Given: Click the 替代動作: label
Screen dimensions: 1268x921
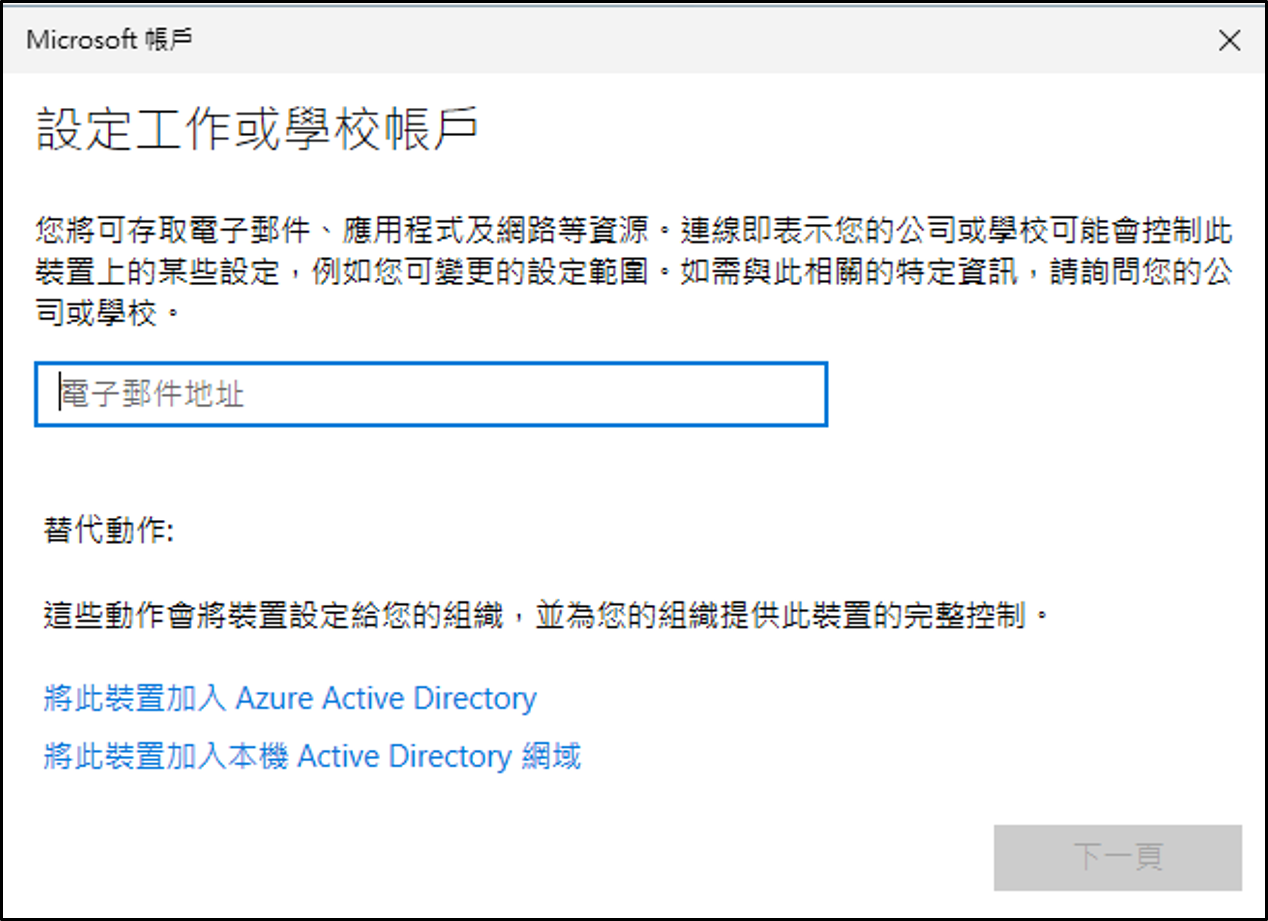Looking at the screenshot, I should 109,530.
